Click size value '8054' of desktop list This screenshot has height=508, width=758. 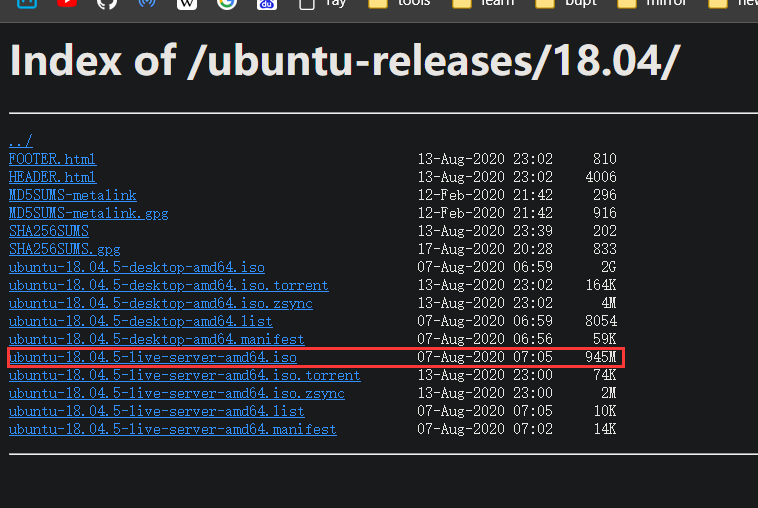601,321
